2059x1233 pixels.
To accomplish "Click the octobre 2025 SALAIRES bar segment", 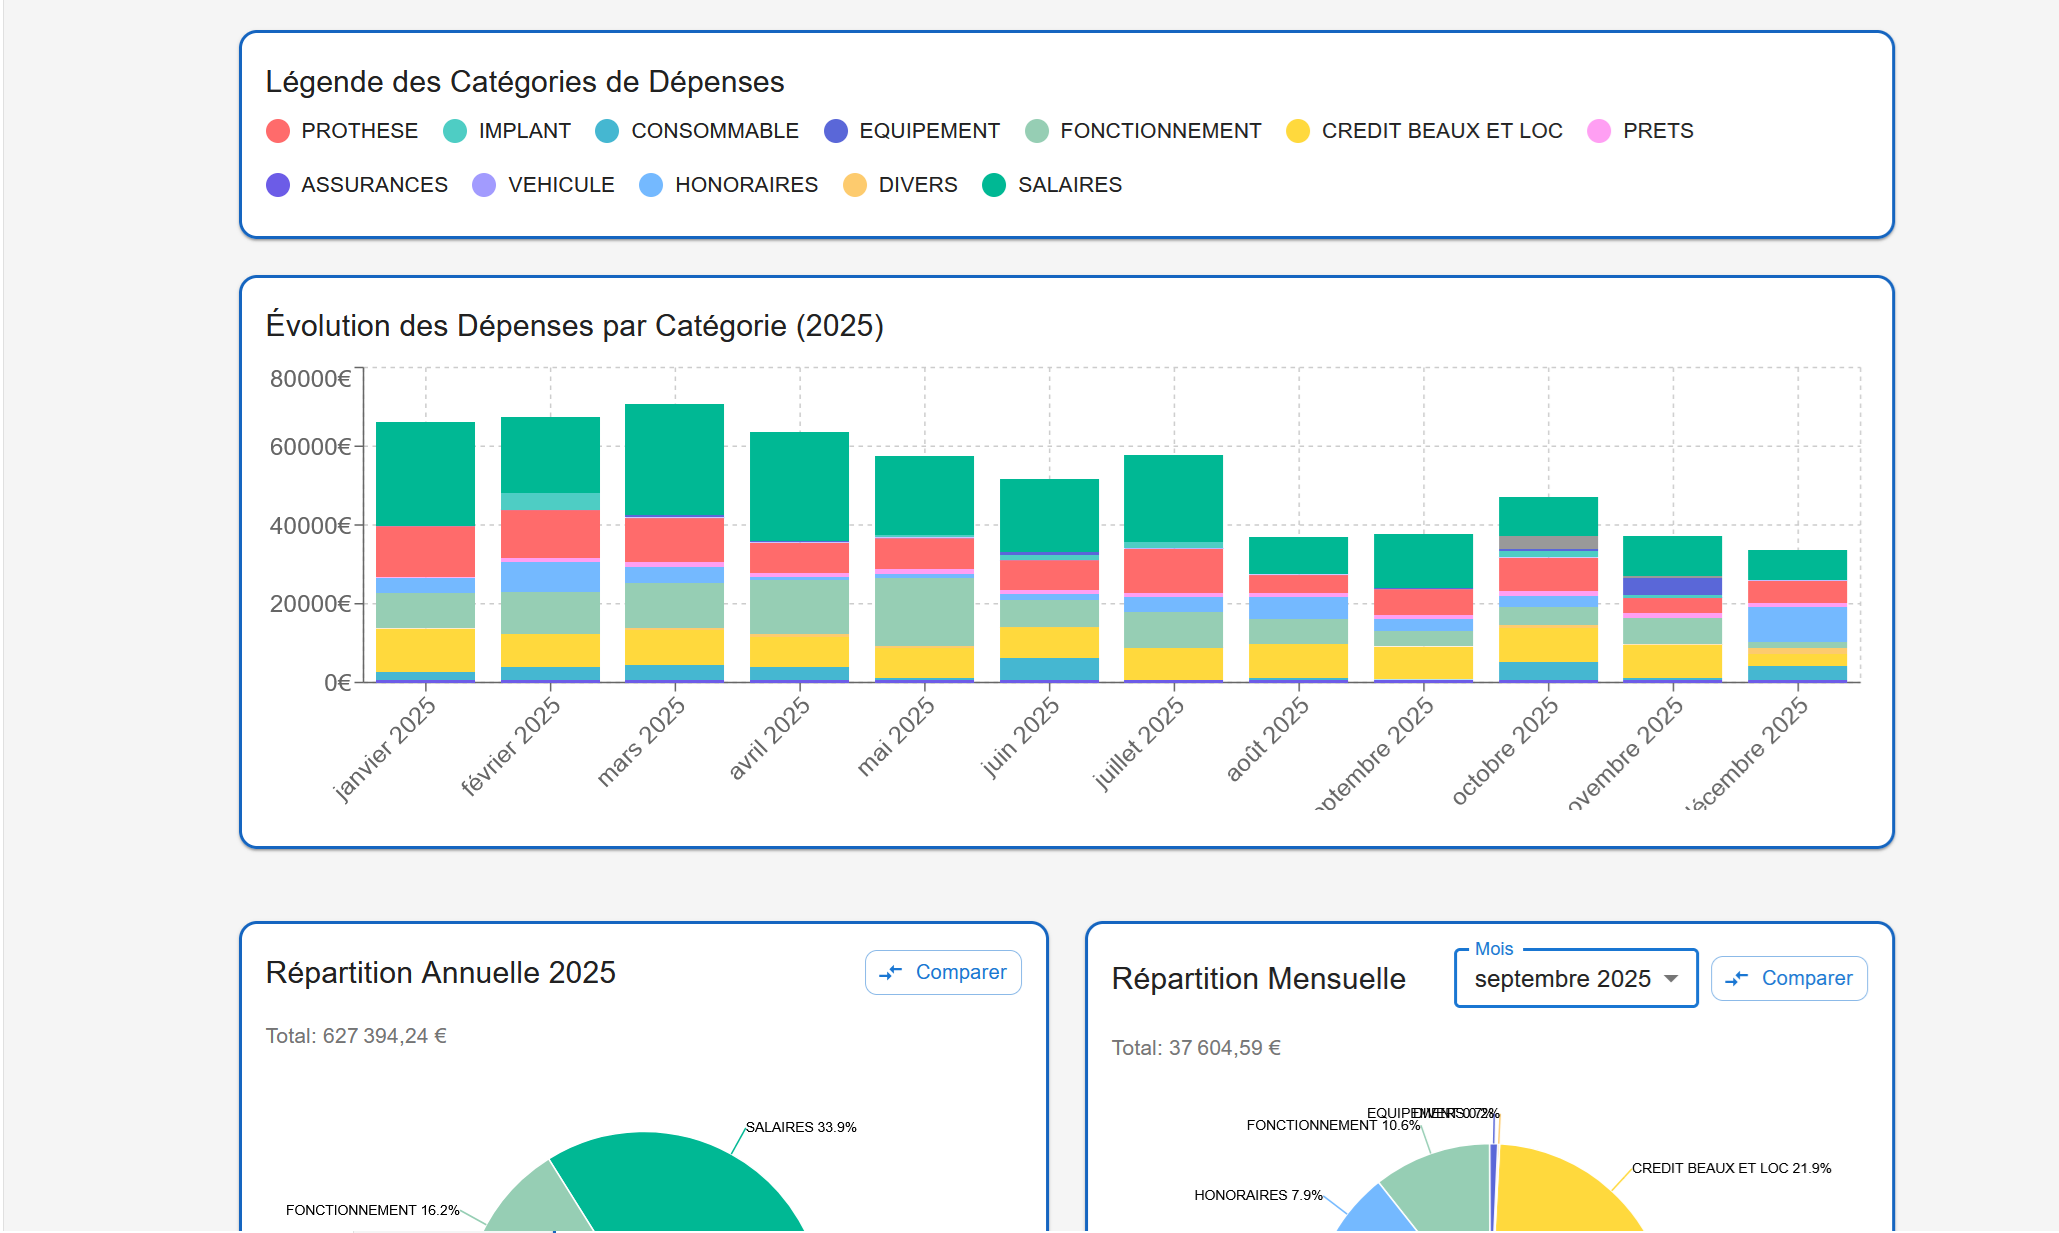I will pyautogui.click(x=1548, y=516).
